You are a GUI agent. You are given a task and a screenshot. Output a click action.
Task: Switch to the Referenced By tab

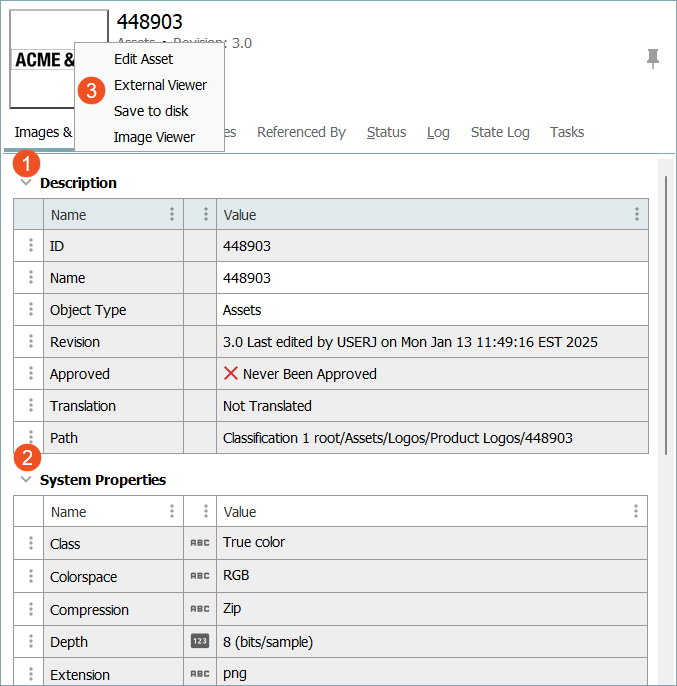click(301, 132)
